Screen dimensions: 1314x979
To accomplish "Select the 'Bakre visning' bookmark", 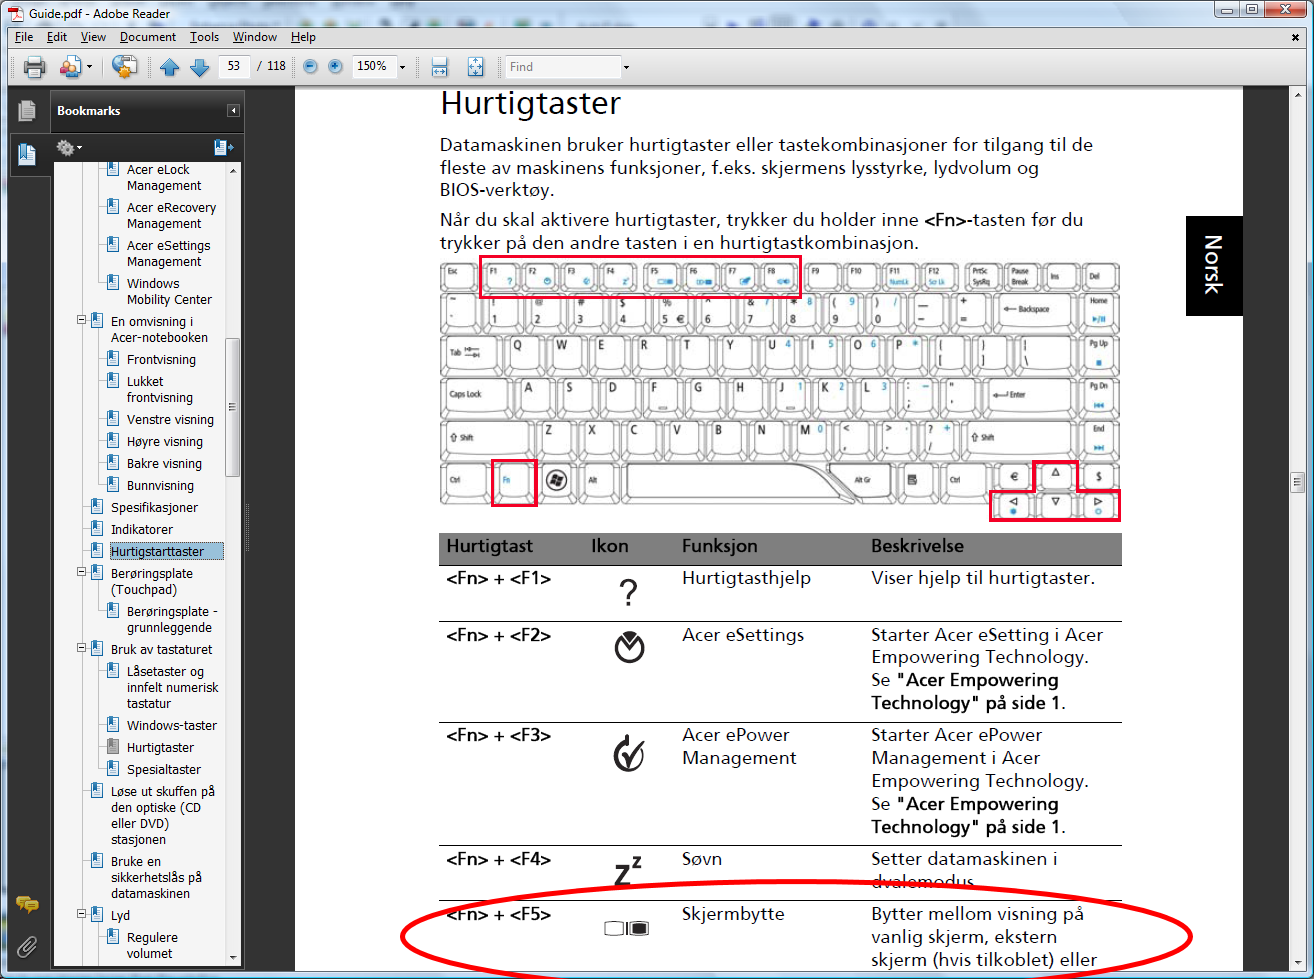I will pos(164,464).
